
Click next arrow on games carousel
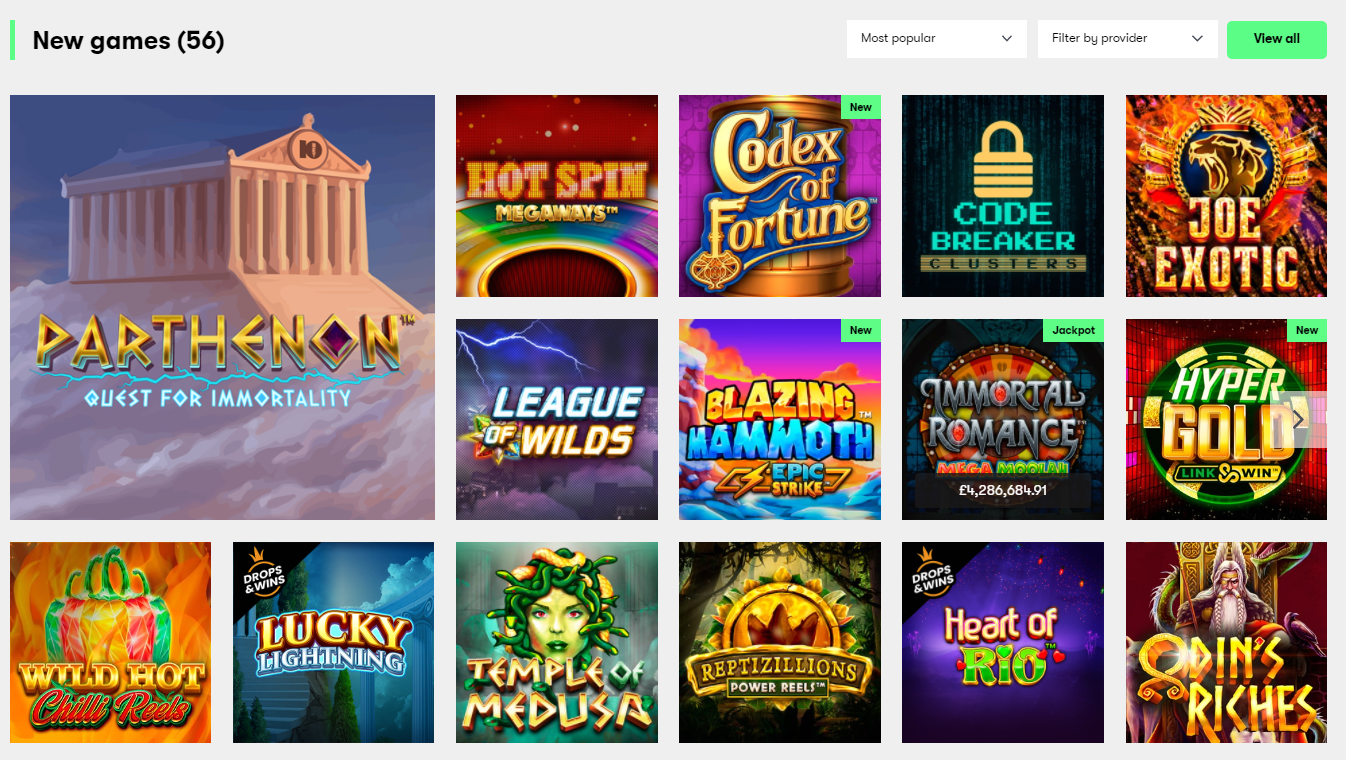click(x=1298, y=419)
